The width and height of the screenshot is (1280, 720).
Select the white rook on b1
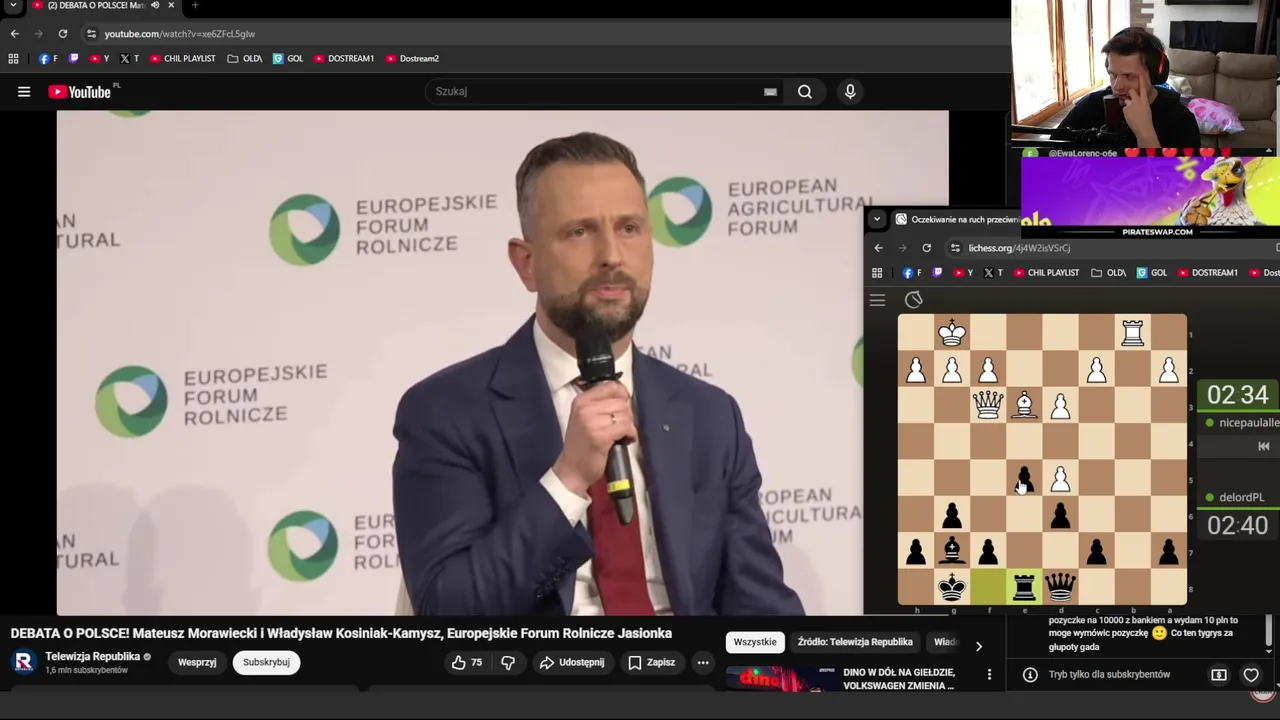click(1132, 333)
